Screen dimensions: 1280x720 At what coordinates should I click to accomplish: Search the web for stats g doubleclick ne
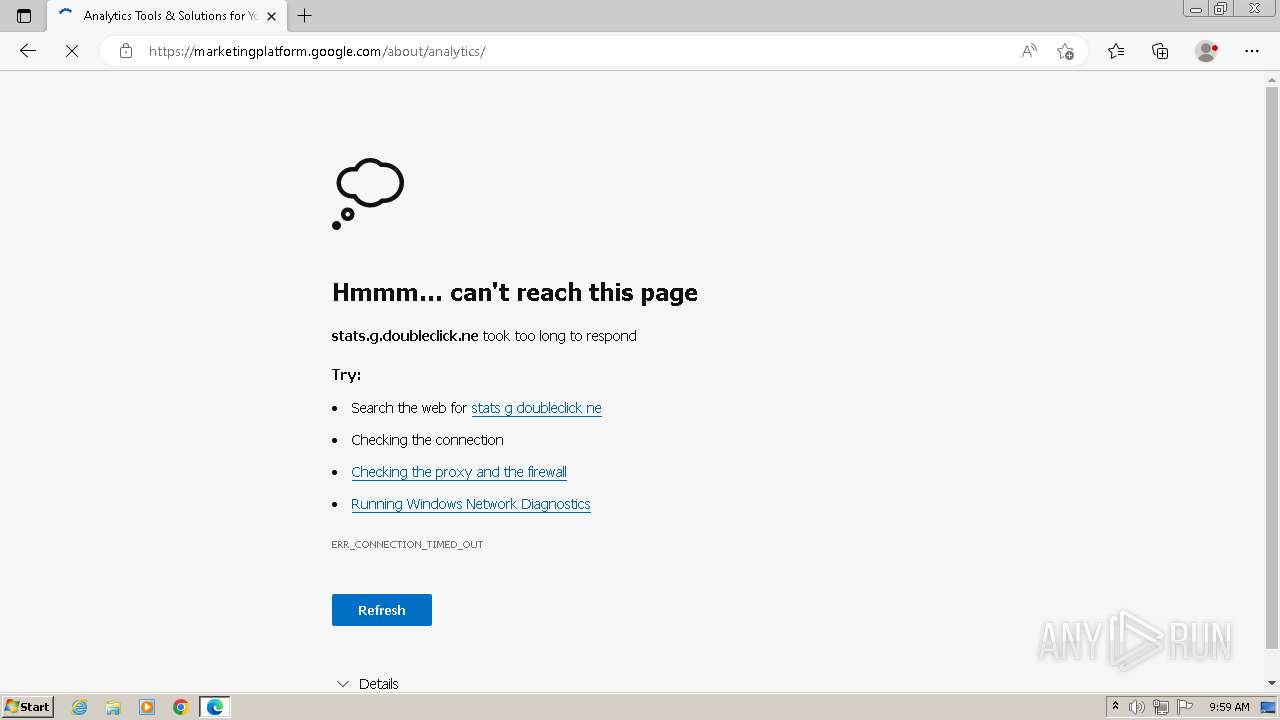[536, 408]
